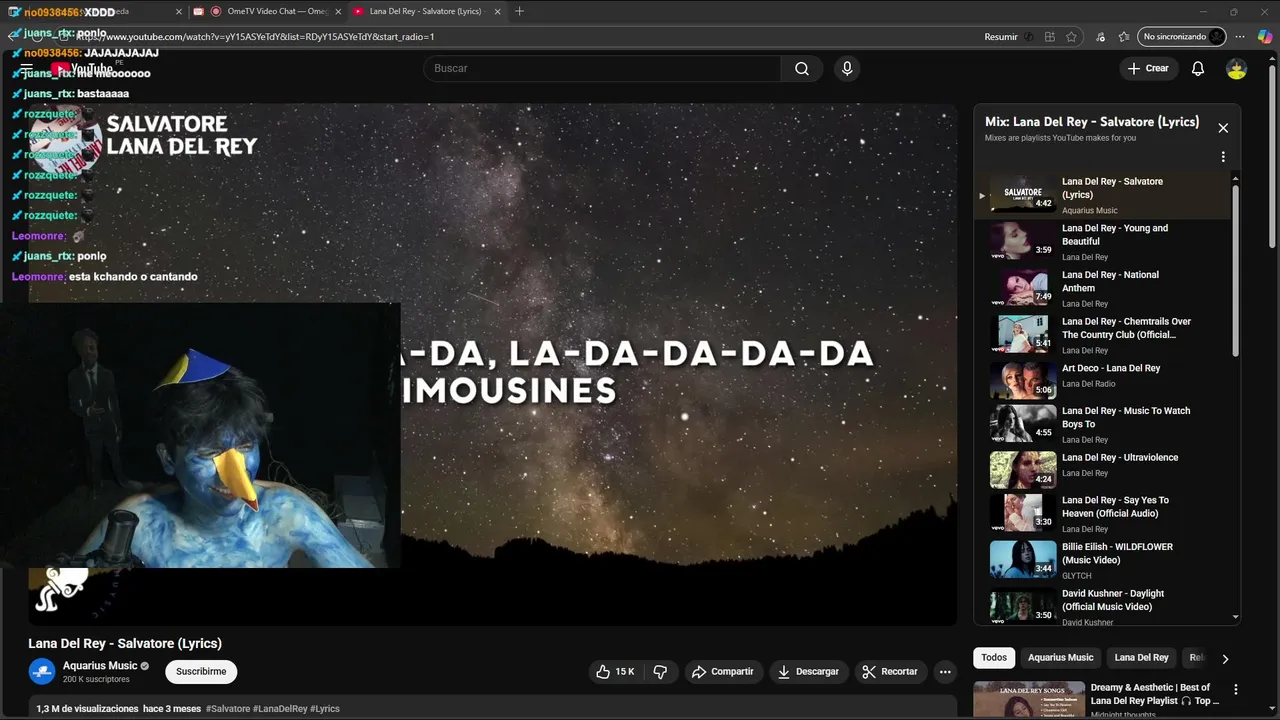
Task: Click the #Lyrics hashtag
Action: click(325, 708)
